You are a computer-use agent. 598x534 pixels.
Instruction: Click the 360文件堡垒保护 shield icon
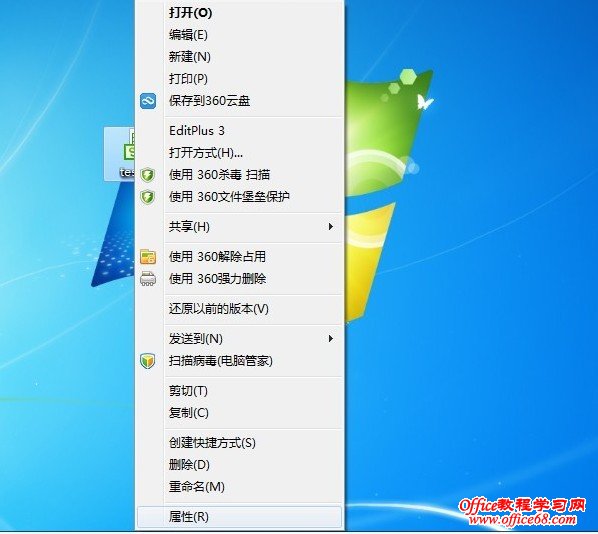point(148,197)
